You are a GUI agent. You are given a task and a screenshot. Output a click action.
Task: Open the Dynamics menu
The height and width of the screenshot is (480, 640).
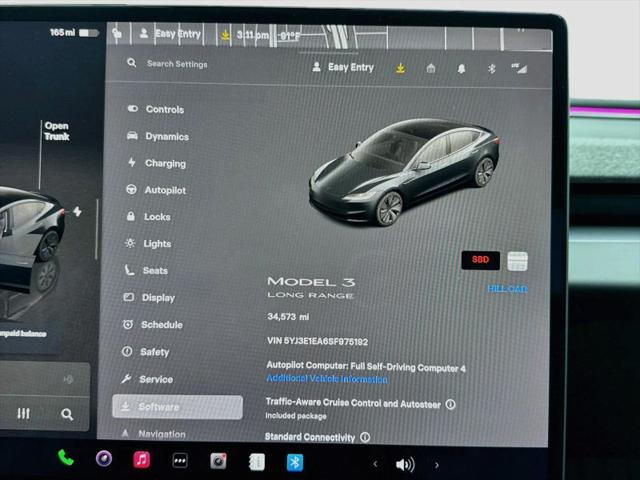coord(158,136)
